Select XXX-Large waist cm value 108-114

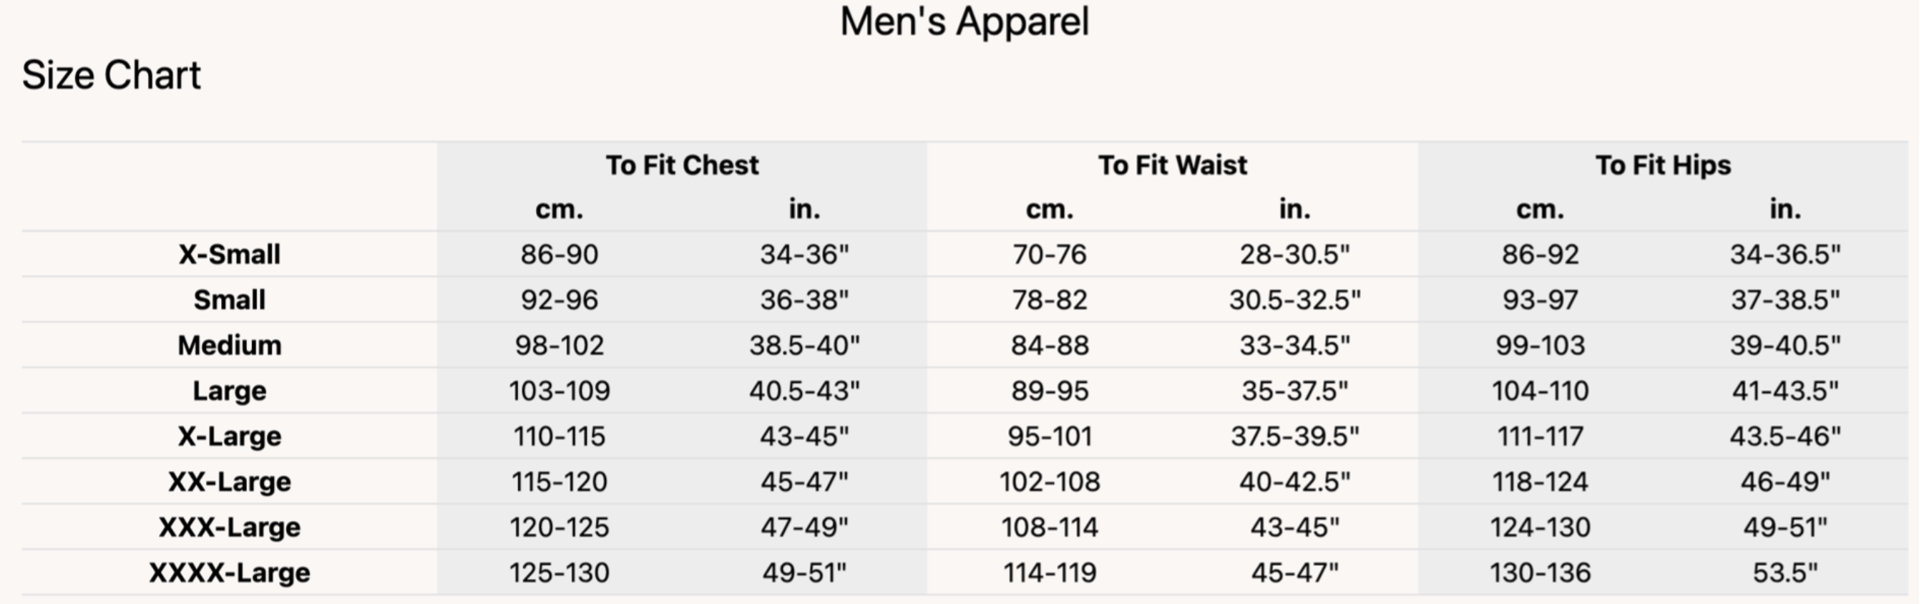tap(1049, 527)
